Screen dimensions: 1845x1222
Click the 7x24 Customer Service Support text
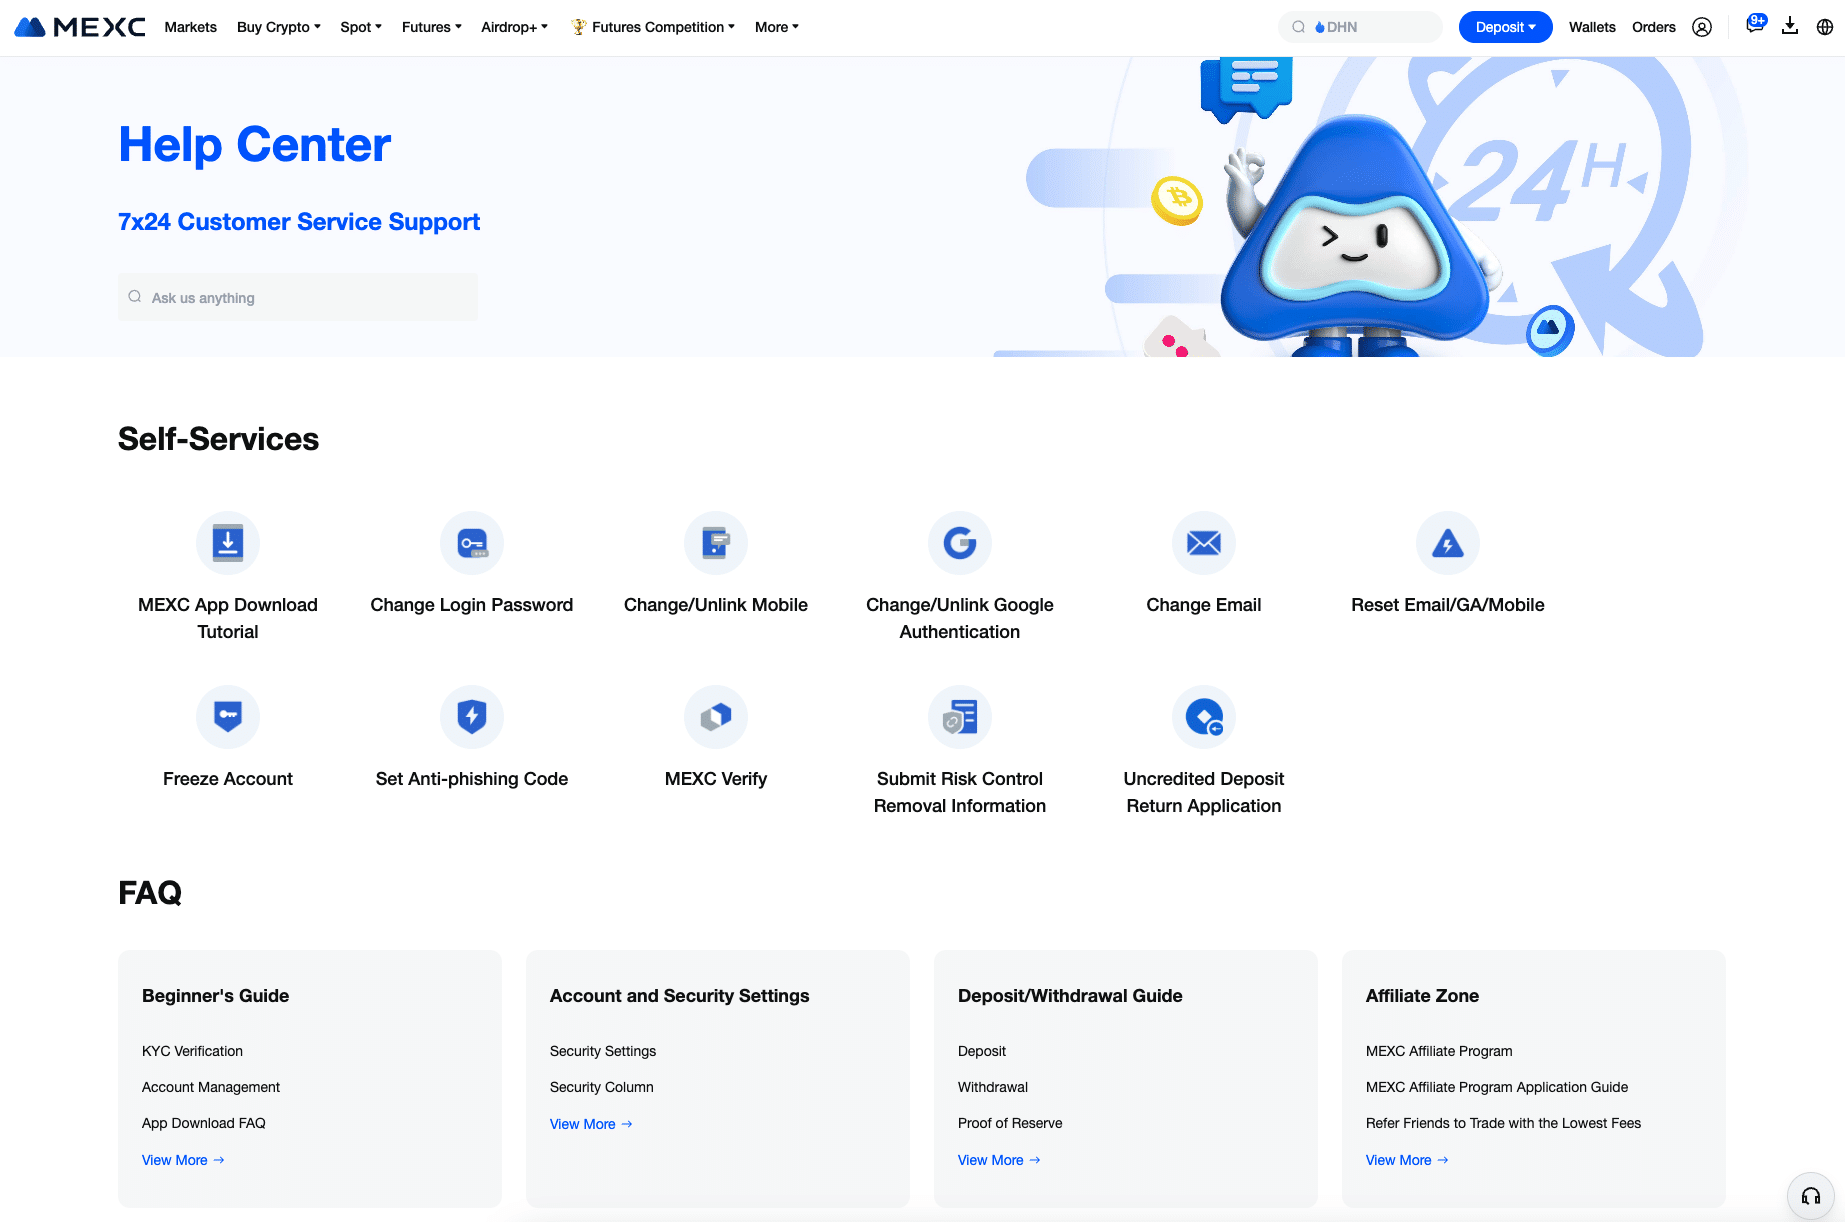(299, 222)
